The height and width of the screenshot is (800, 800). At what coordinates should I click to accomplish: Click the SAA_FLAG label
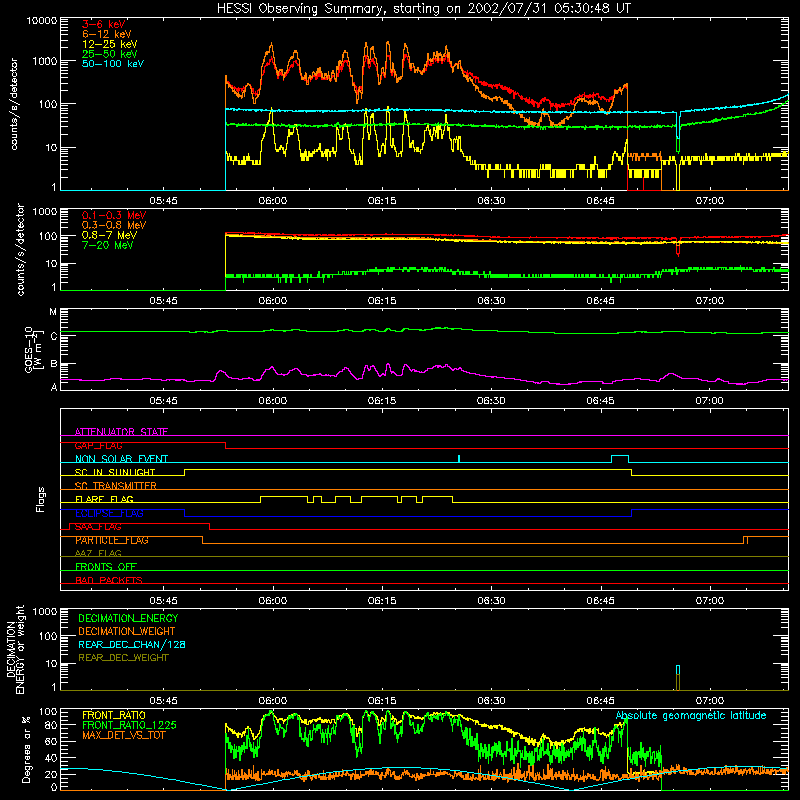point(98,527)
